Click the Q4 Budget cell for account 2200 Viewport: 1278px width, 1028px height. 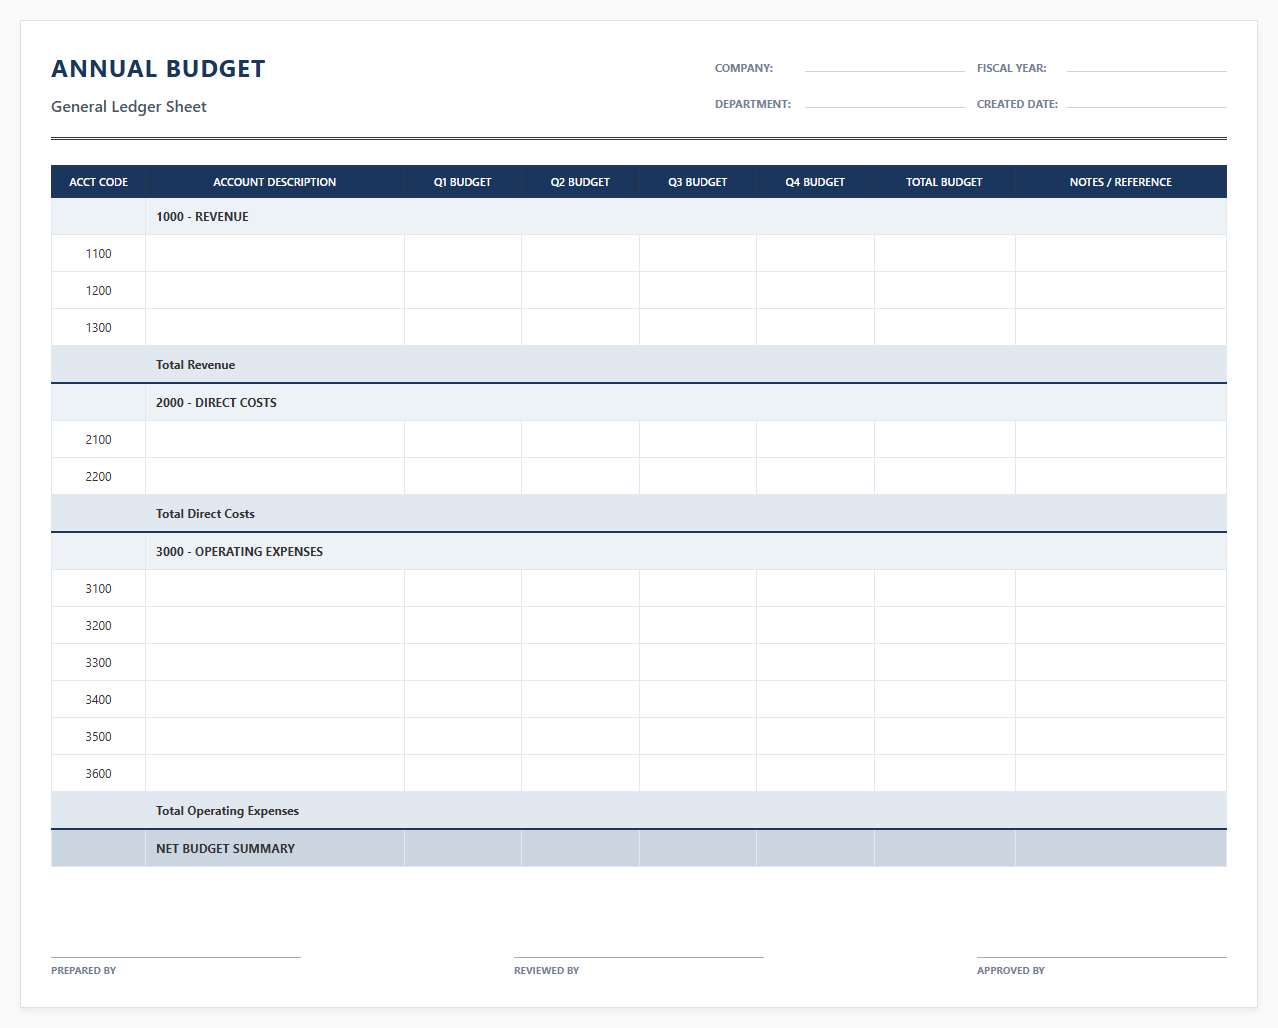tap(815, 477)
